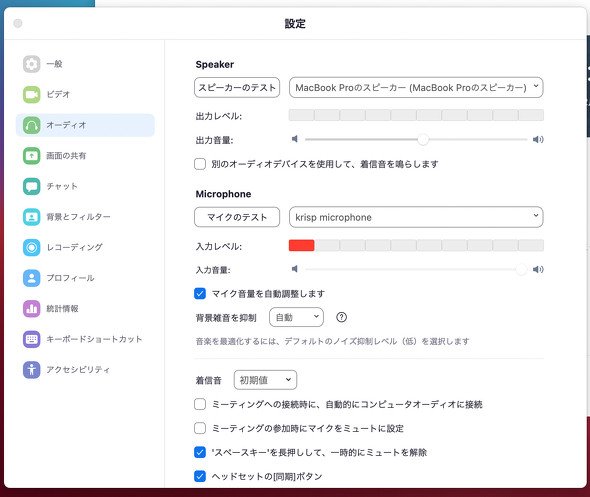Screen dimensions: 590x497
Task: Click the Microphone heading
Action: [x=223, y=194]
